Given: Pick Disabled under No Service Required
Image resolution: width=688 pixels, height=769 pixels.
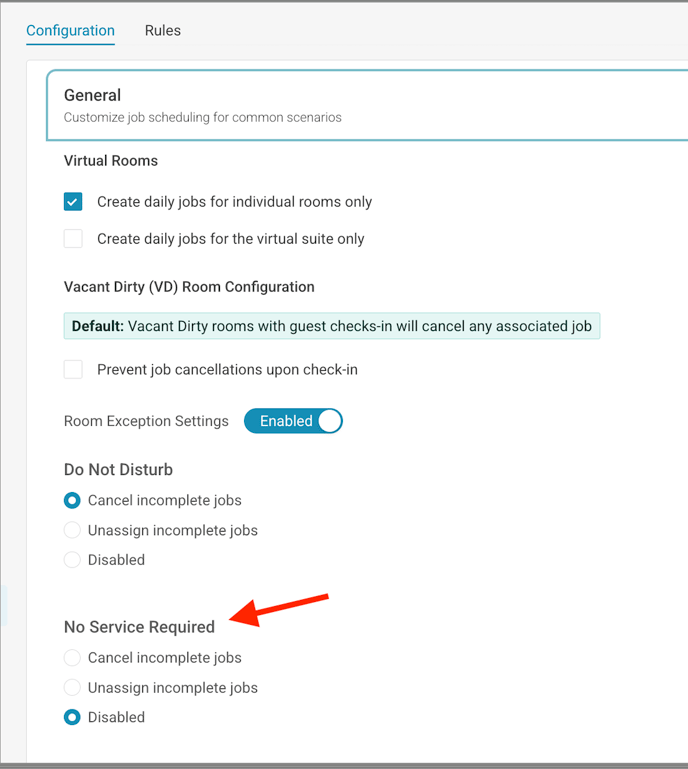Looking at the screenshot, I should tap(72, 717).
